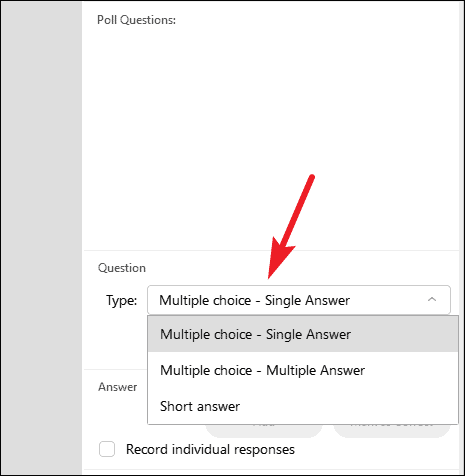Tick the Record individual responses checkbox

(107, 449)
